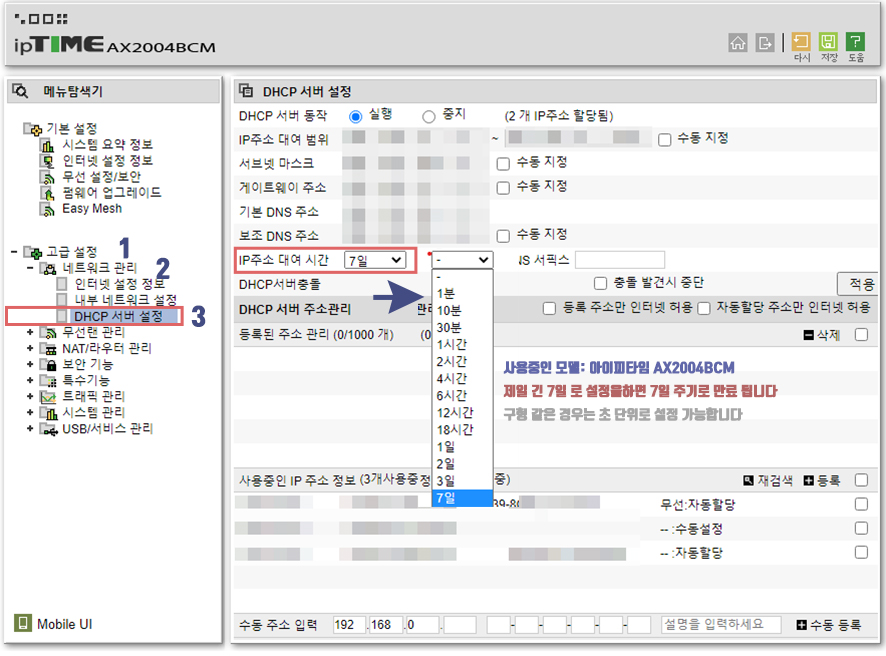Enable 충돌 발견시 중단 checkbox
Screen dimensions: 886x656
pyautogui.click(x=600, y=283)
